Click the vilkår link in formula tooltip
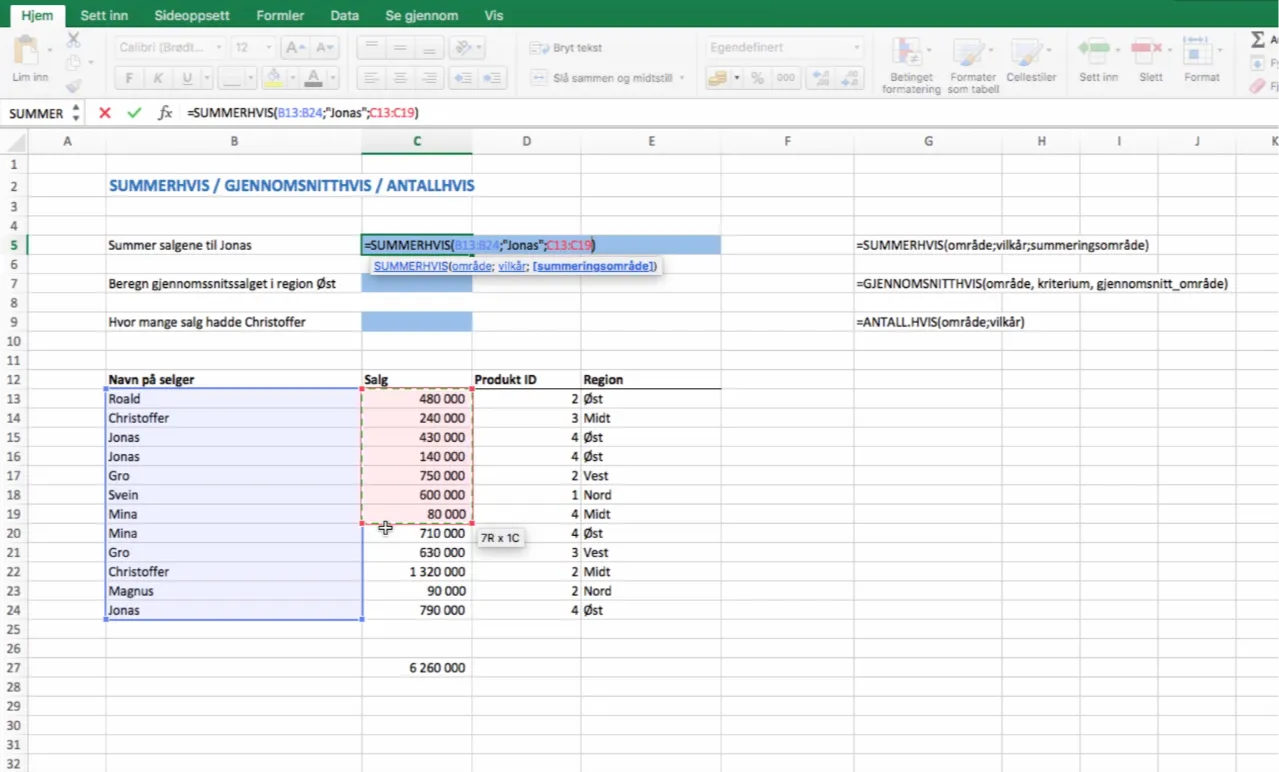 pyautogui.click(x=512, y=266)
